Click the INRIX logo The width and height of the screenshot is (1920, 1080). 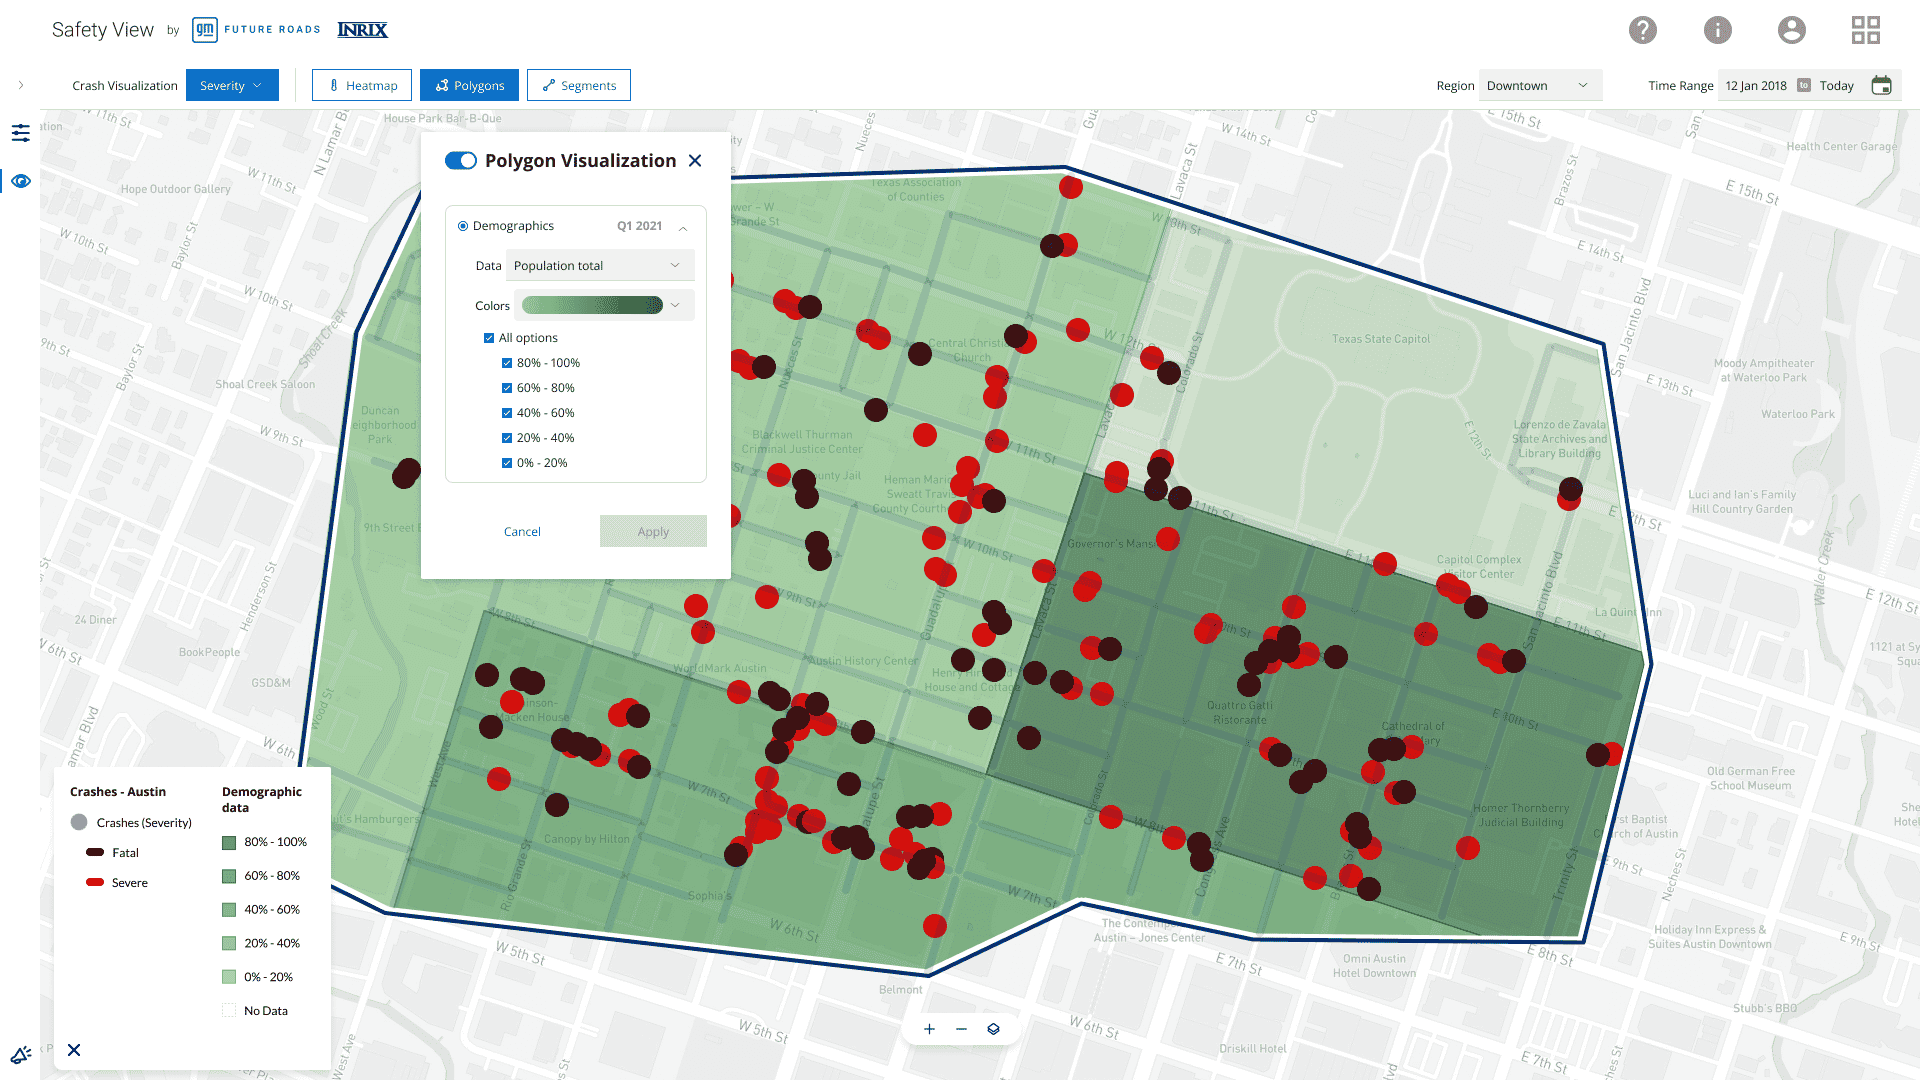[x=362, y=30]
